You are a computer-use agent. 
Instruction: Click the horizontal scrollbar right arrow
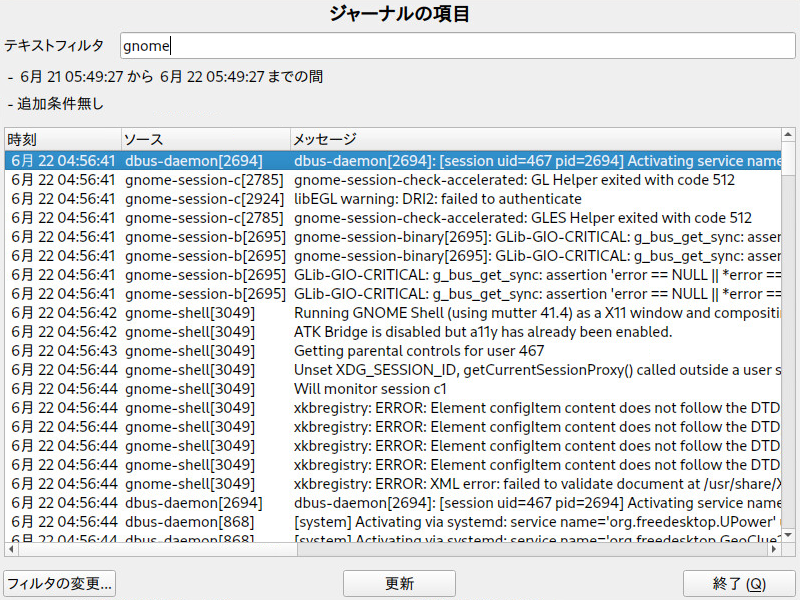[x=774, y=549]
